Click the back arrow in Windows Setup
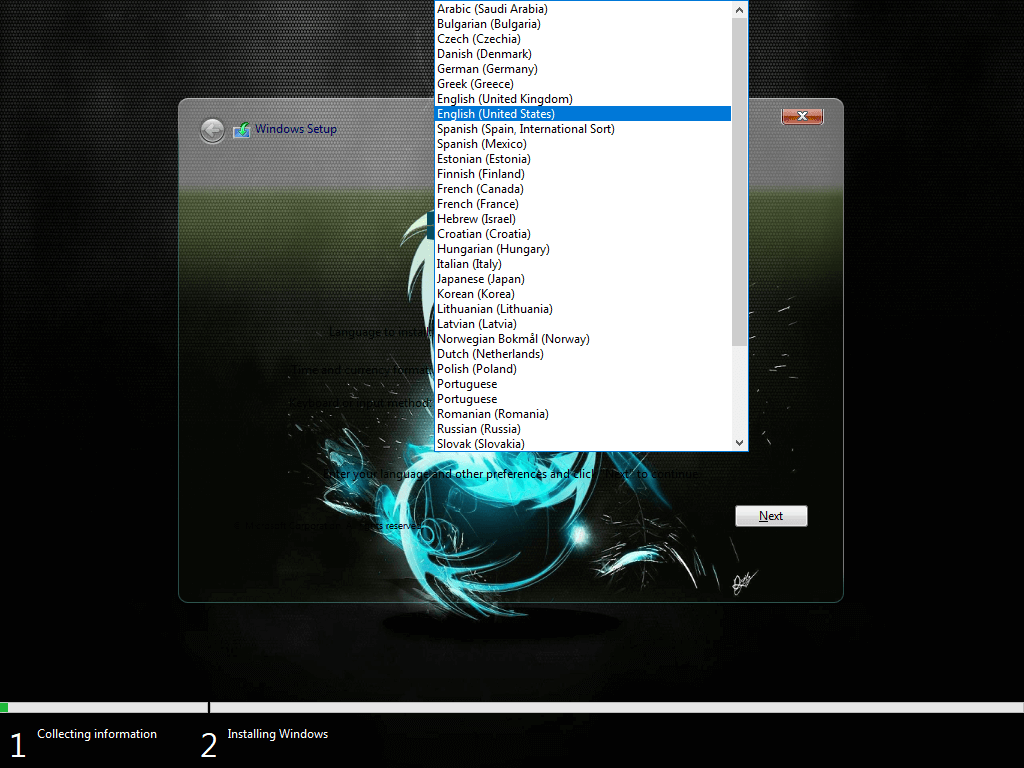The height and width of the screenshot is (768, 1024). point(212,131)
